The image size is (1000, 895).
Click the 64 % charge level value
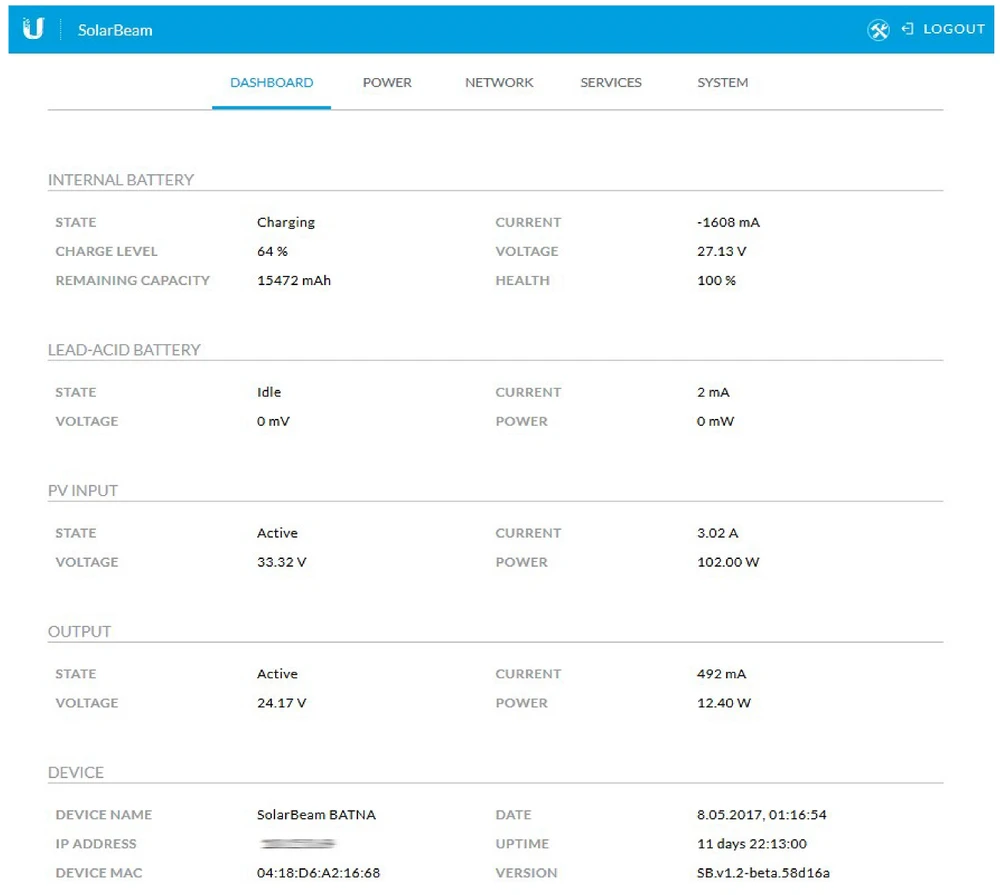tap(272, 251)
